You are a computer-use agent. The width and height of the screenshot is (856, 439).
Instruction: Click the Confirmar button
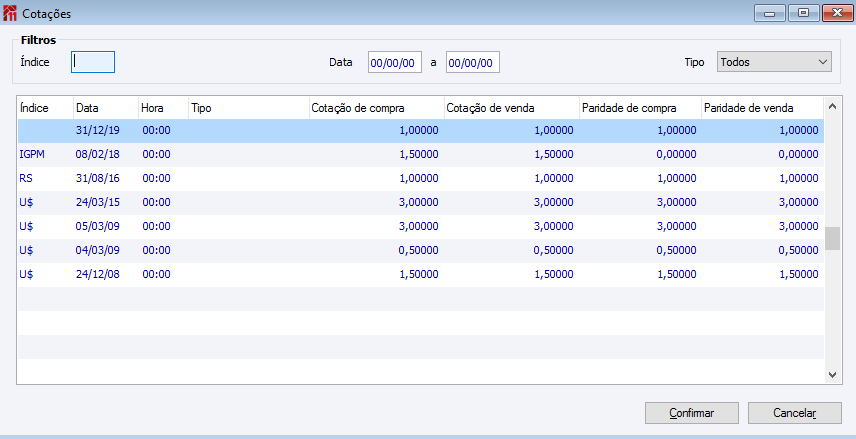(692, 413)
